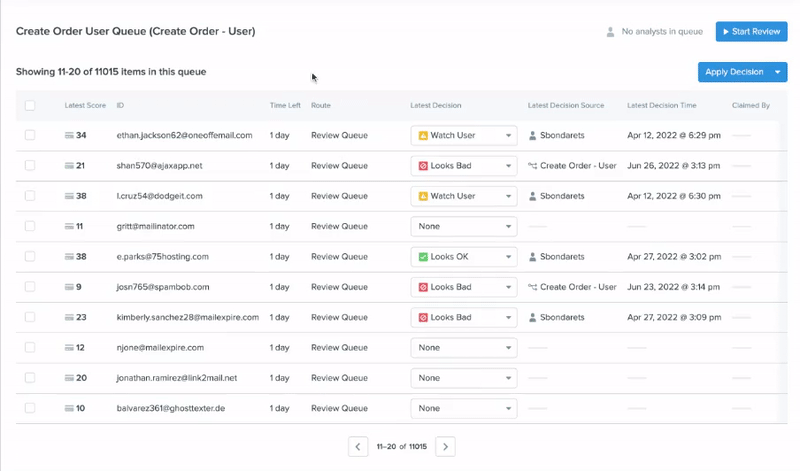Click the score icon next to score 9
The image size is (800, 471).
coord(69,287)
